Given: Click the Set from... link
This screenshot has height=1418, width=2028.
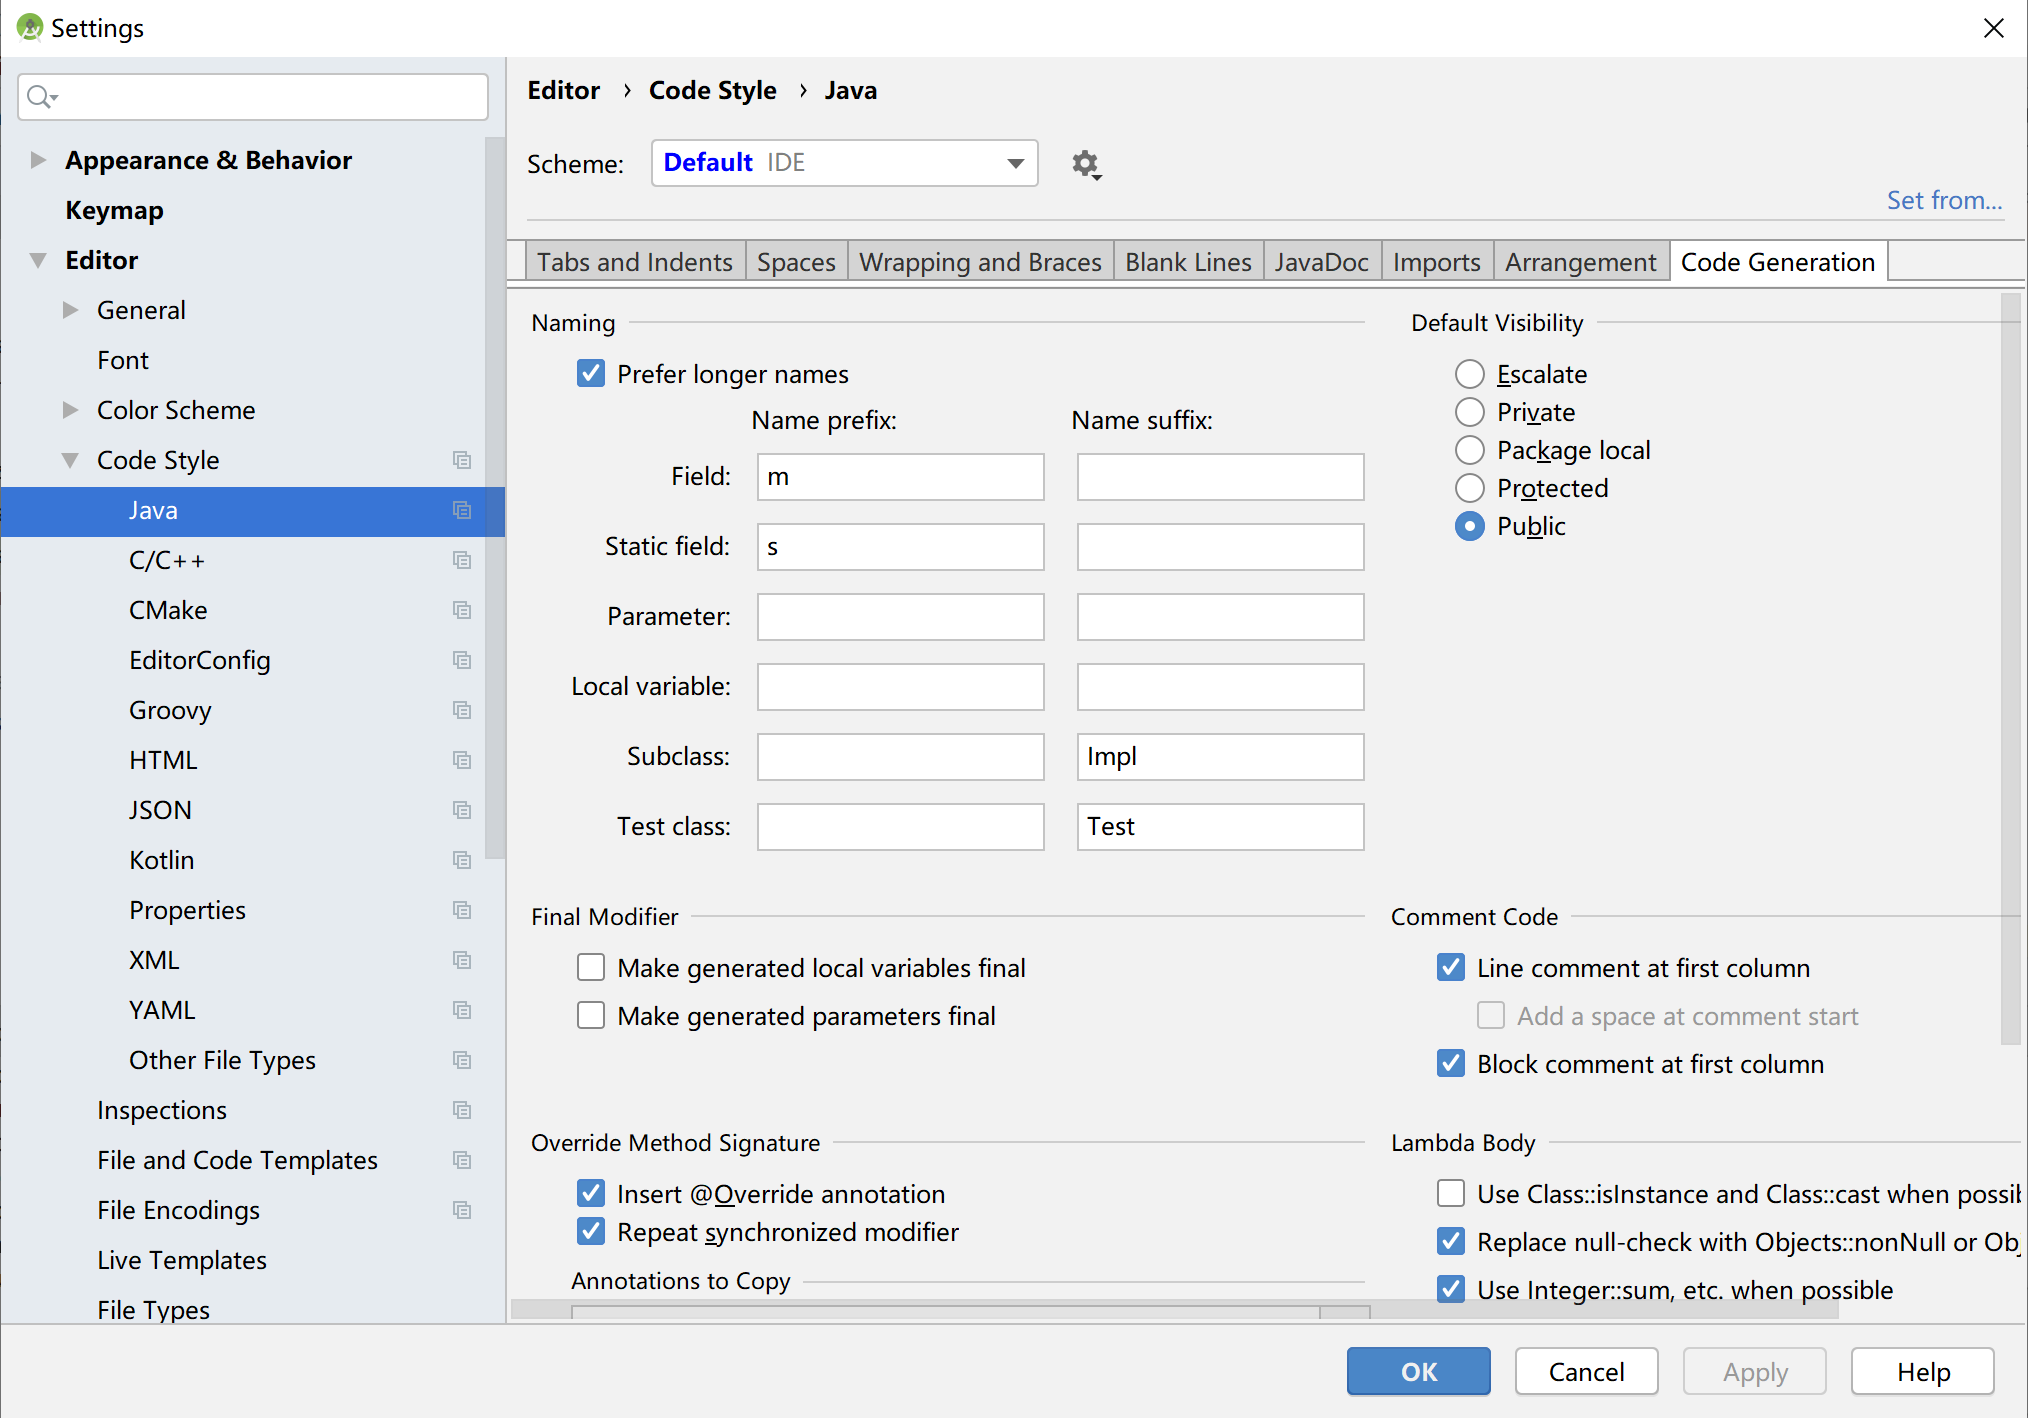Looking at the screenshot, I should point(1943,200).
